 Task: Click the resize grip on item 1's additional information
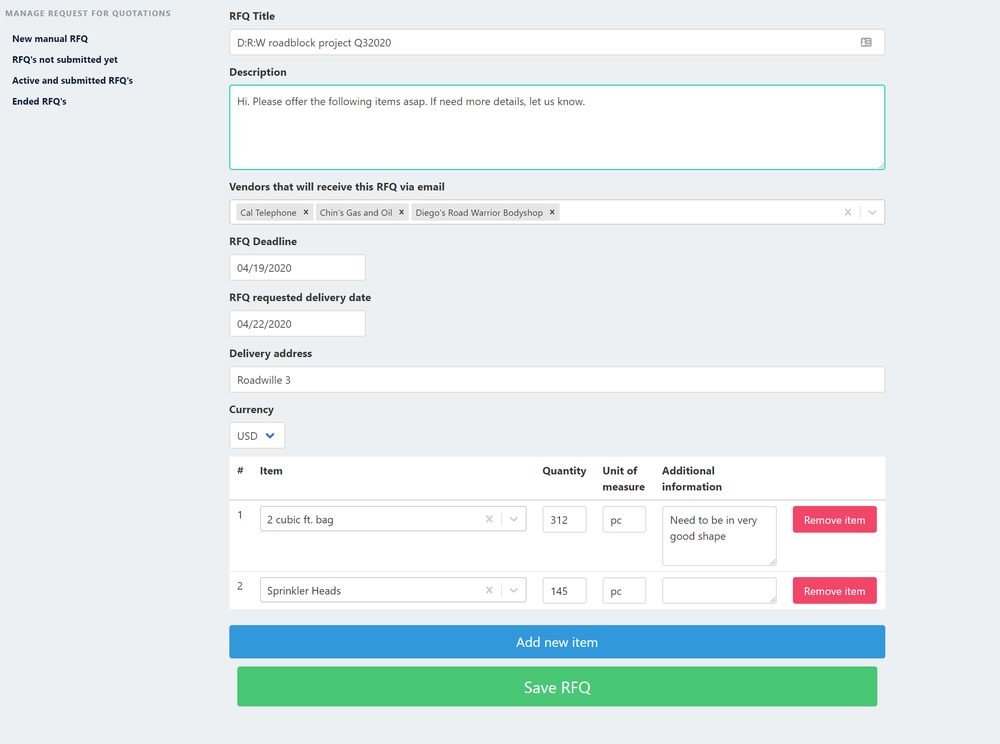773,564
